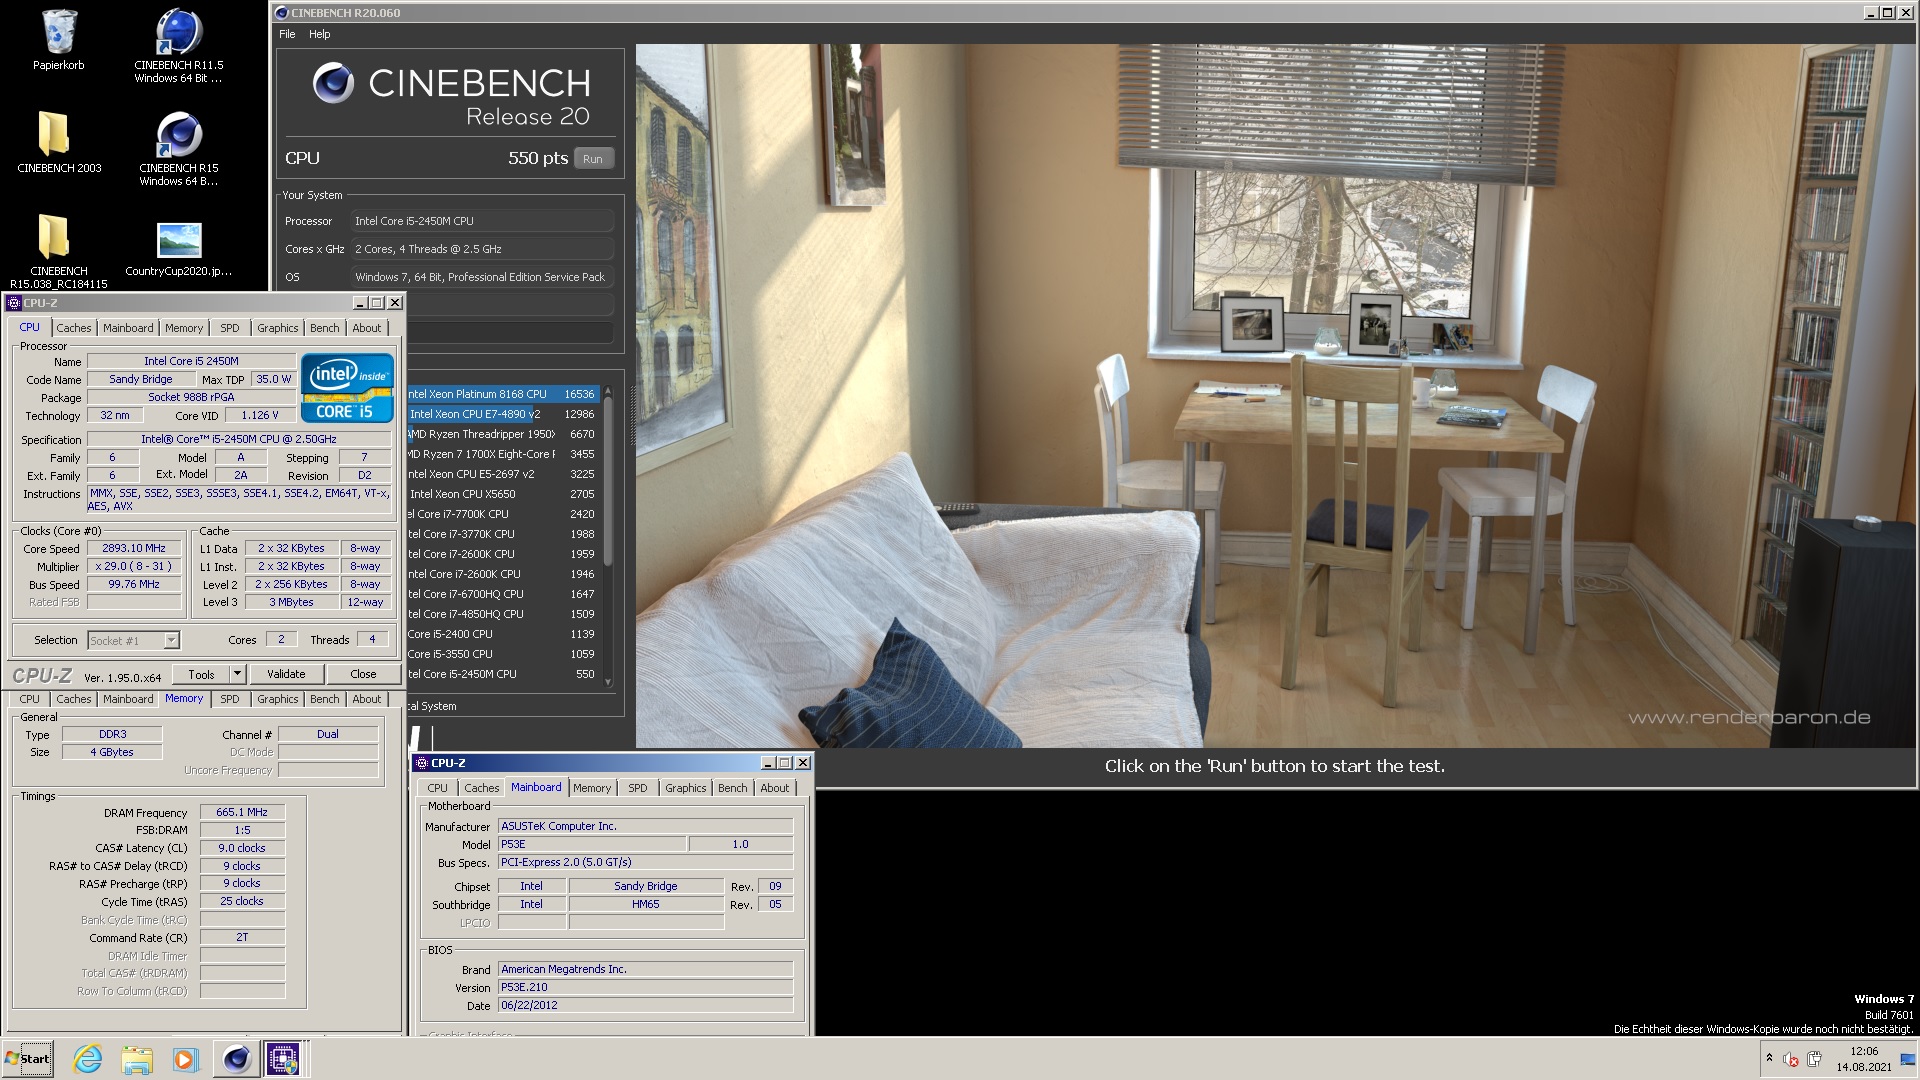This screenshot has width=1920, height=1080.
Task: Click the Processor field Intel Core i5-2450M CPU
Action: [482, 221]
